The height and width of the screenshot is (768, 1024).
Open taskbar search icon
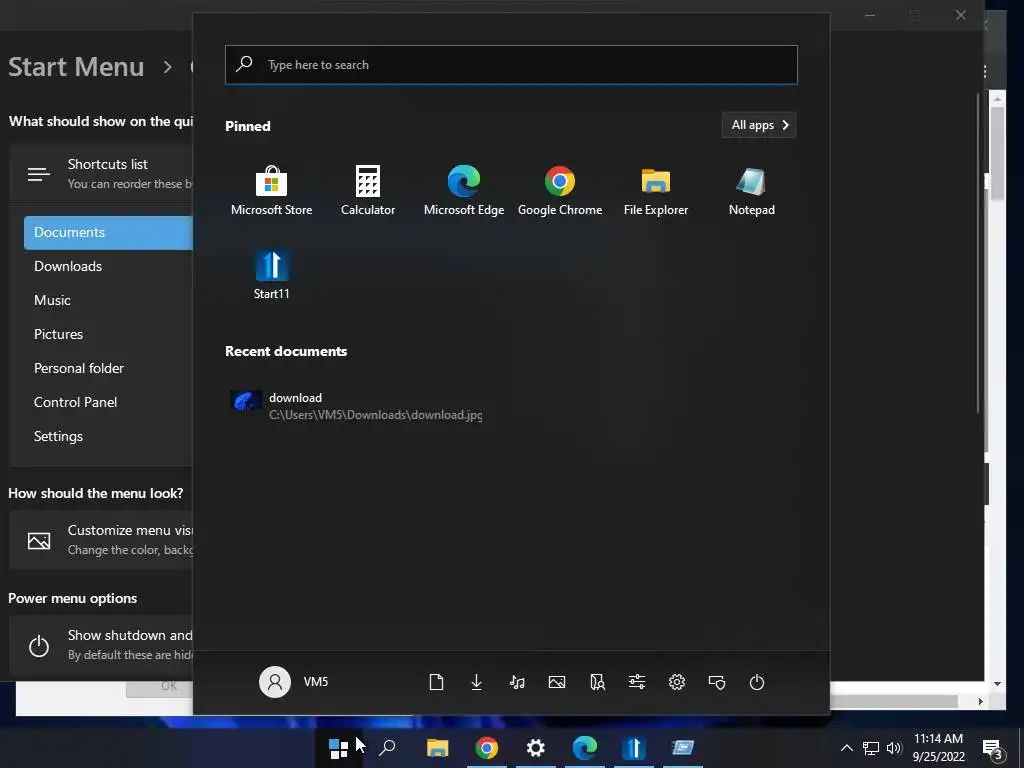click(x=387, y=748)
